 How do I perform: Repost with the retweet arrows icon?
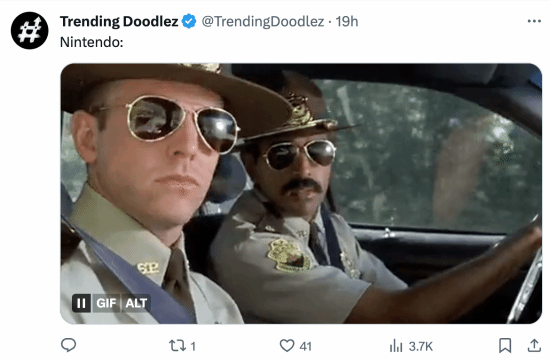coord(176,346)
